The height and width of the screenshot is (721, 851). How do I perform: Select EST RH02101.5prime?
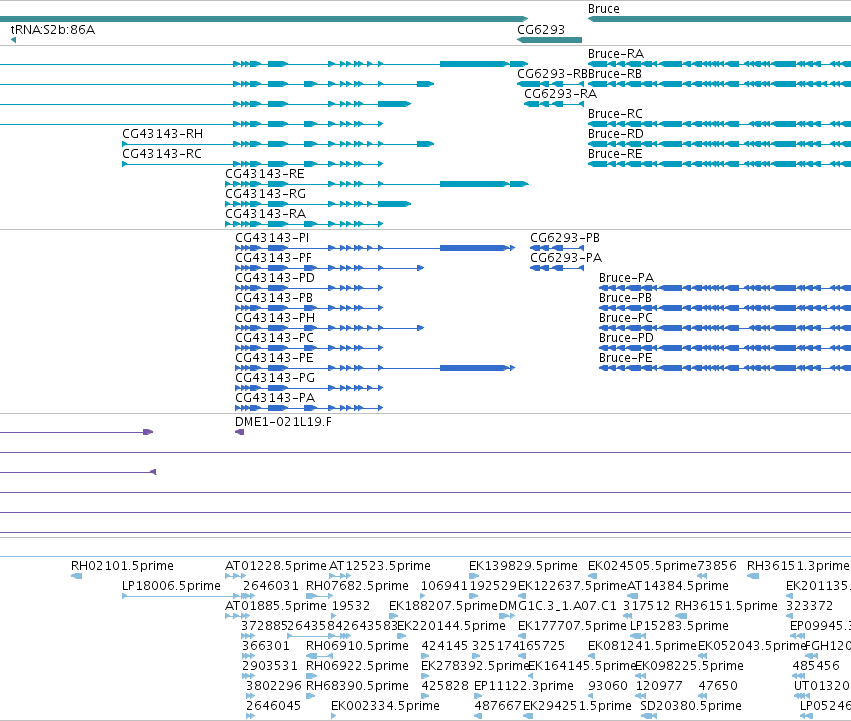tap(122, 566)
